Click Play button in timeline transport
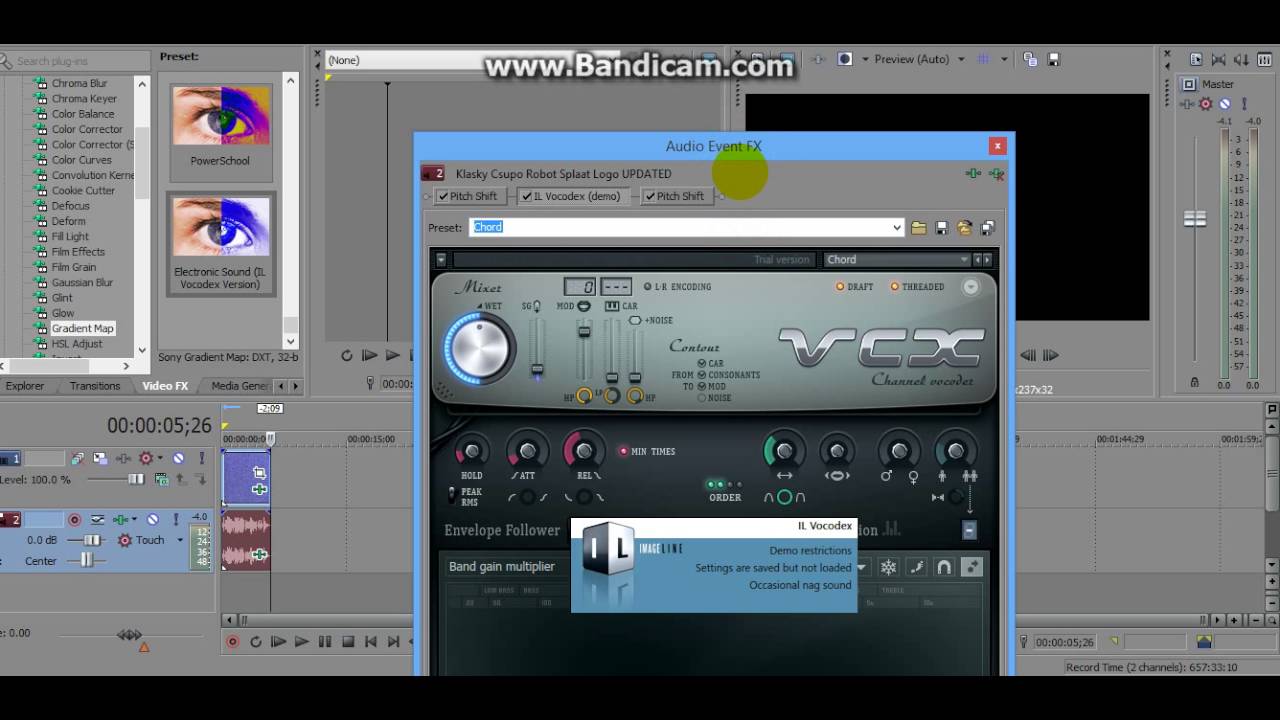Screen dimensions: 1280x720 [301, 642]
